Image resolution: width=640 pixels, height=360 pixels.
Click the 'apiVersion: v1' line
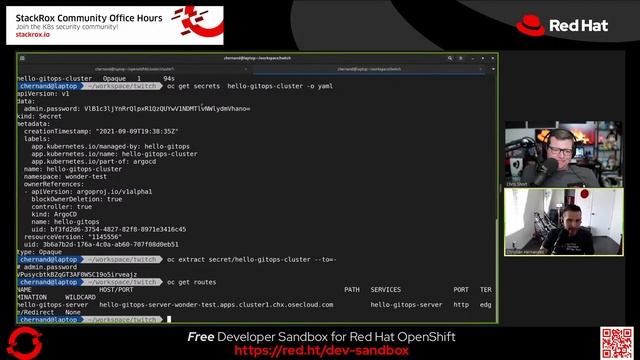click(43, 94)
